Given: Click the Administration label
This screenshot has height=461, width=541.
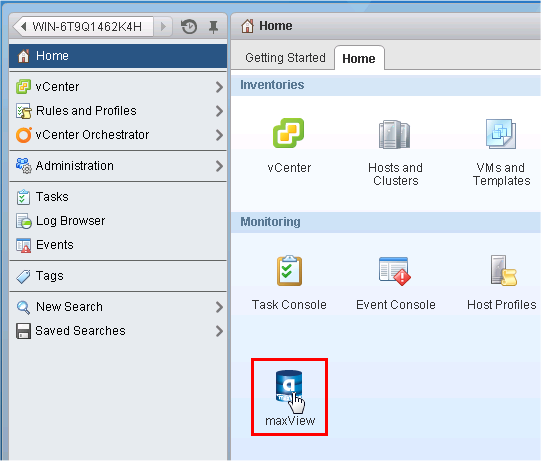Looking at the screenshot, I should [75, 166].
